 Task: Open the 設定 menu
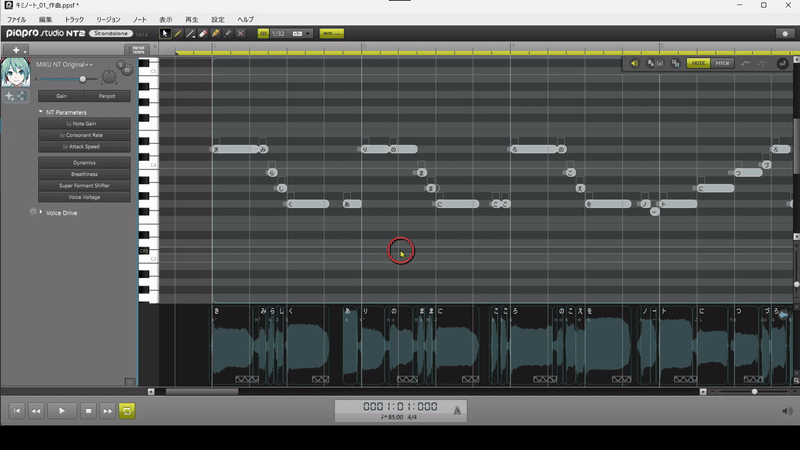point(218,19)
